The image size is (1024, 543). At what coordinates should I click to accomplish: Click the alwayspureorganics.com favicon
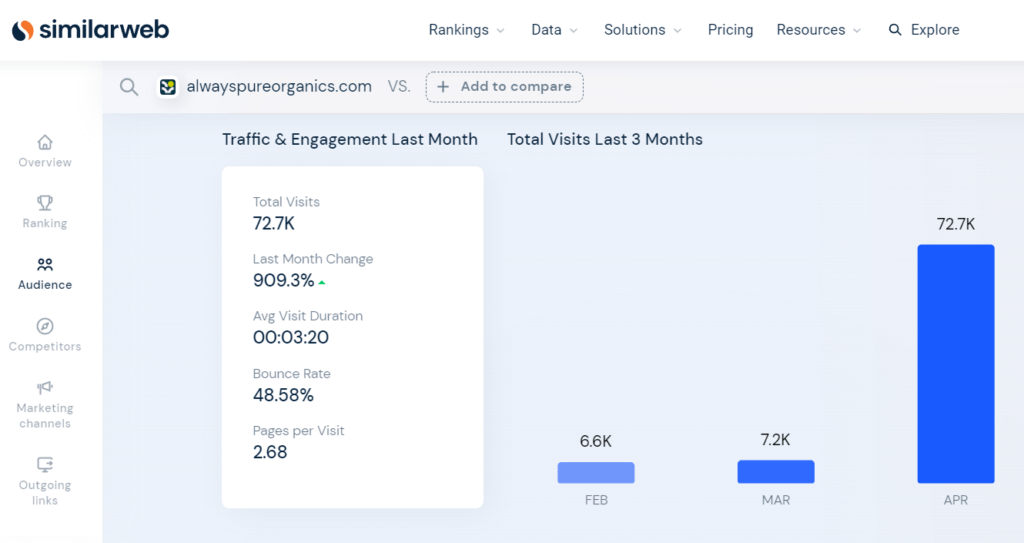pos(168,86)
